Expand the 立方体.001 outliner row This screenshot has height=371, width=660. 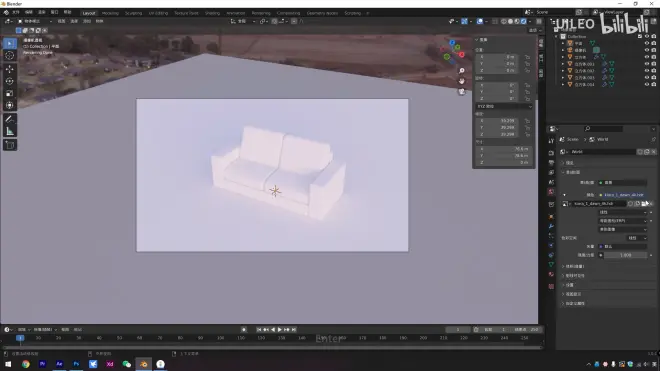click(563, 64)
